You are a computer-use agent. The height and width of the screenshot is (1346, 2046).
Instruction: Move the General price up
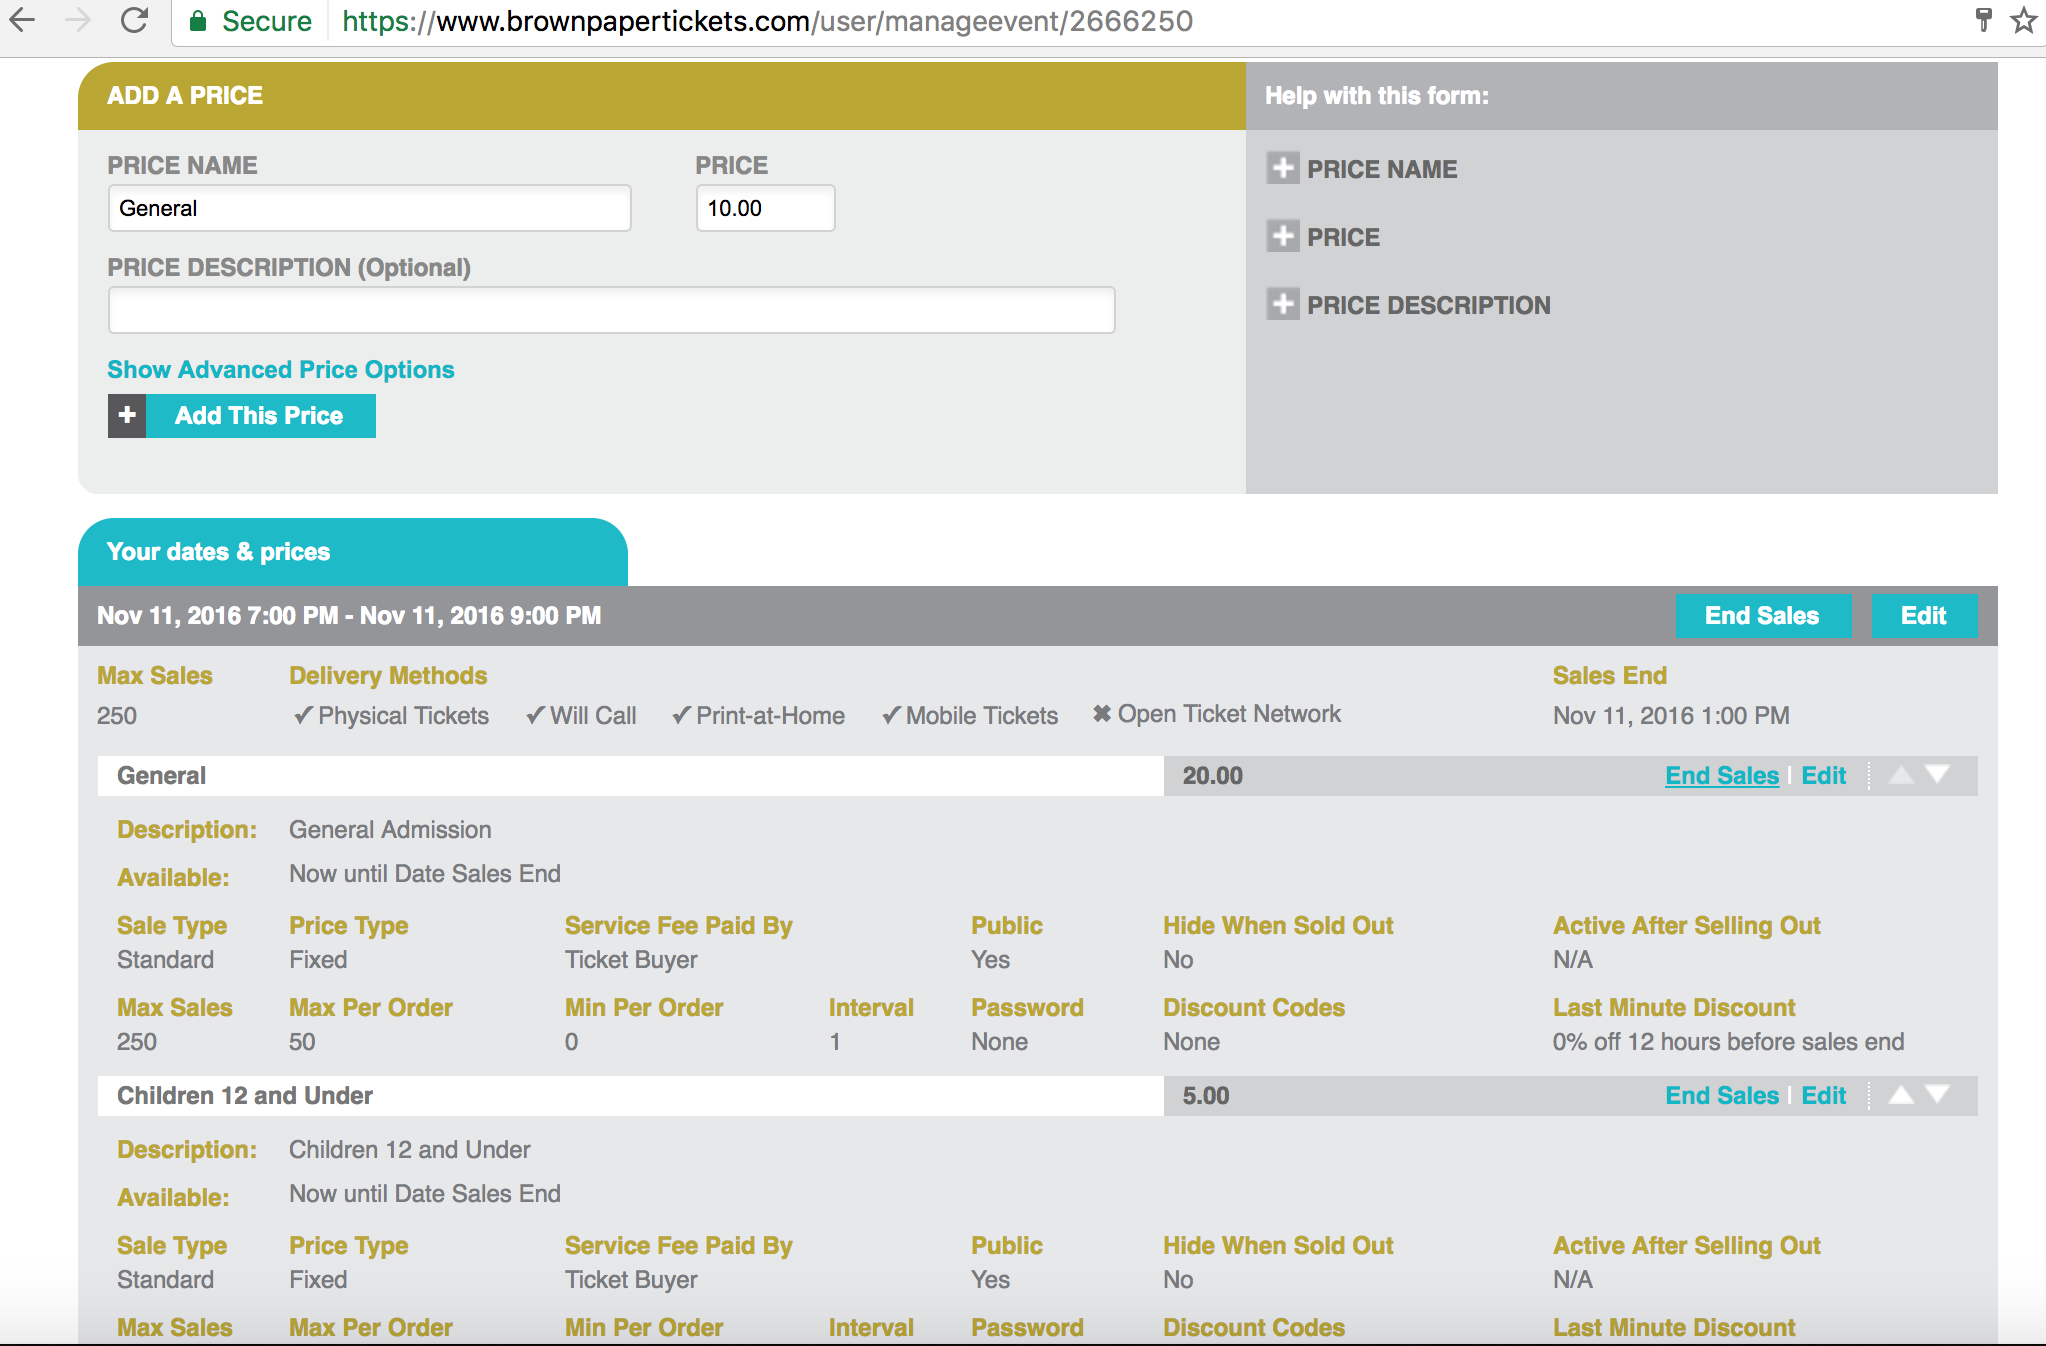click(x=1901, y=775)
